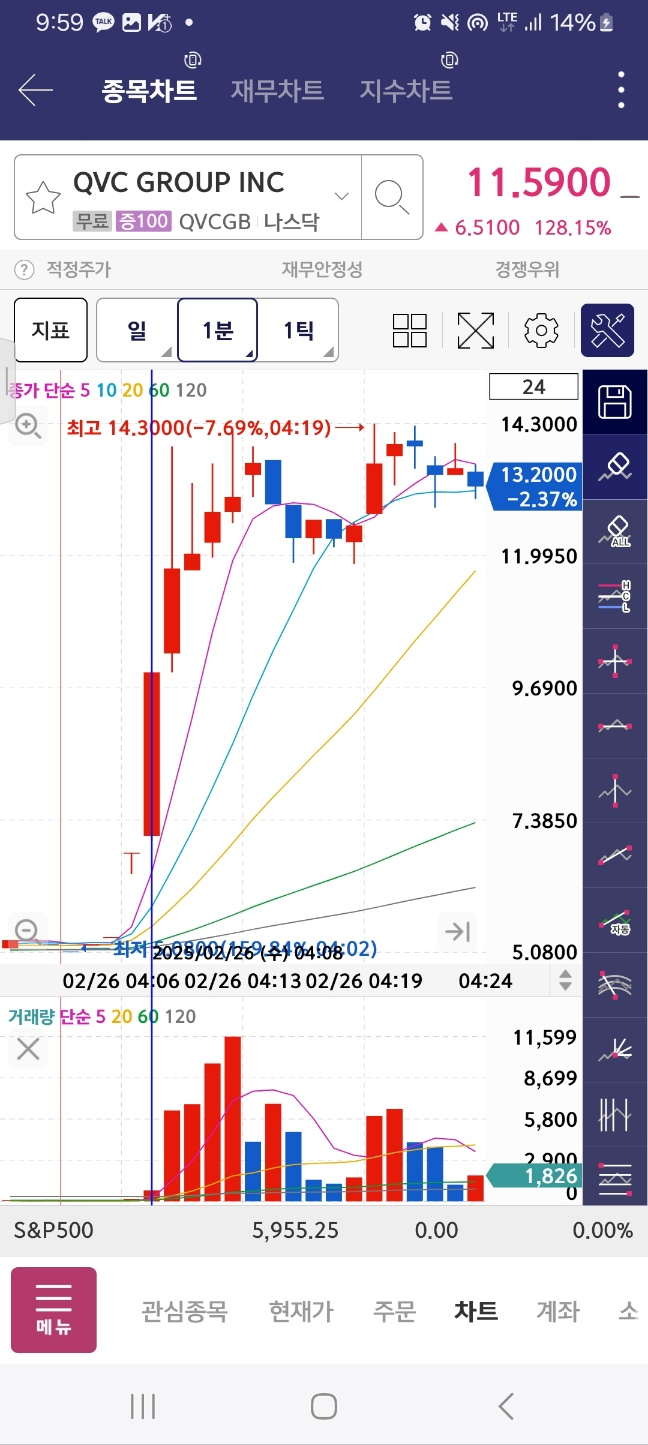Open the 재무안정성 link
648x1445 pixels.
322,269
